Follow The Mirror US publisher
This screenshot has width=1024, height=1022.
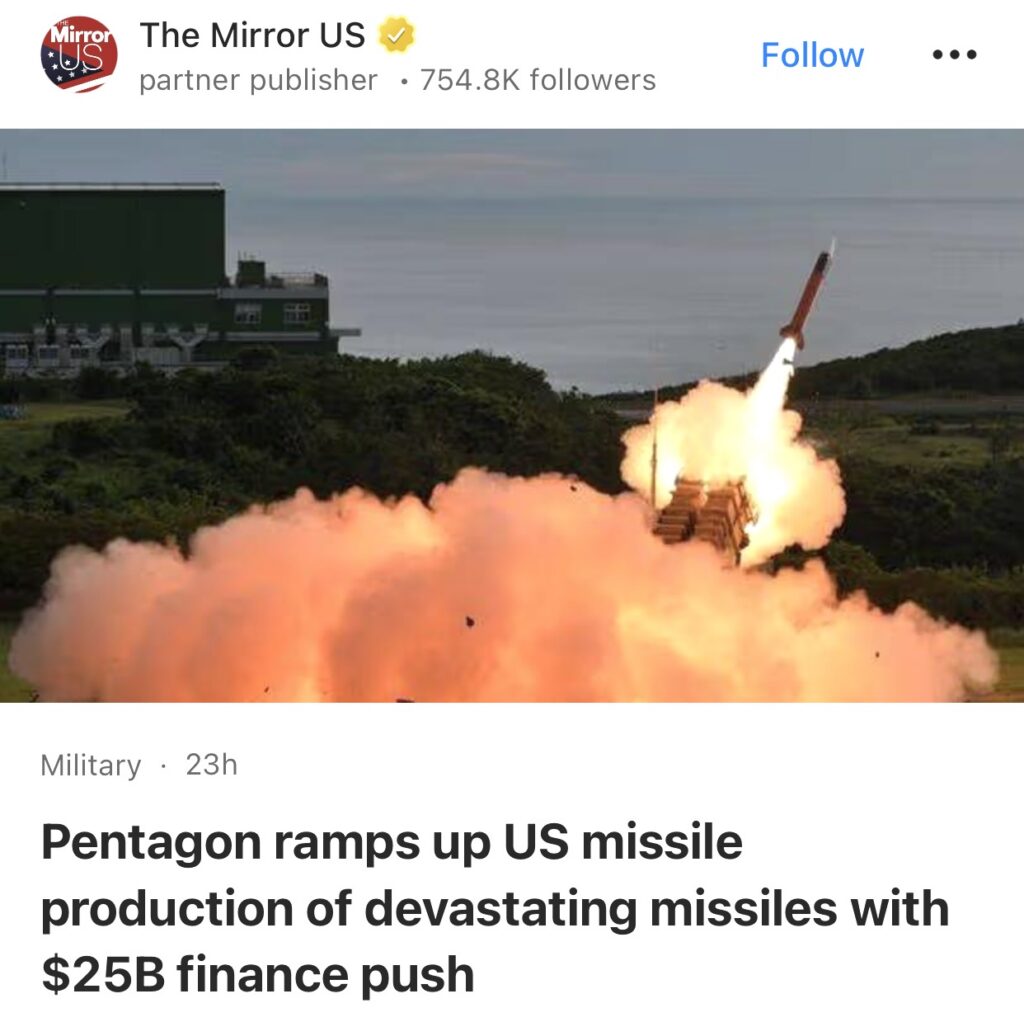[x=812, y=55]
